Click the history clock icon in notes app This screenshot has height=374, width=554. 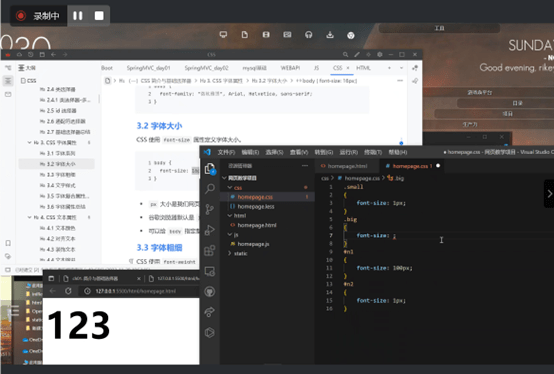(x=31, y=54)
